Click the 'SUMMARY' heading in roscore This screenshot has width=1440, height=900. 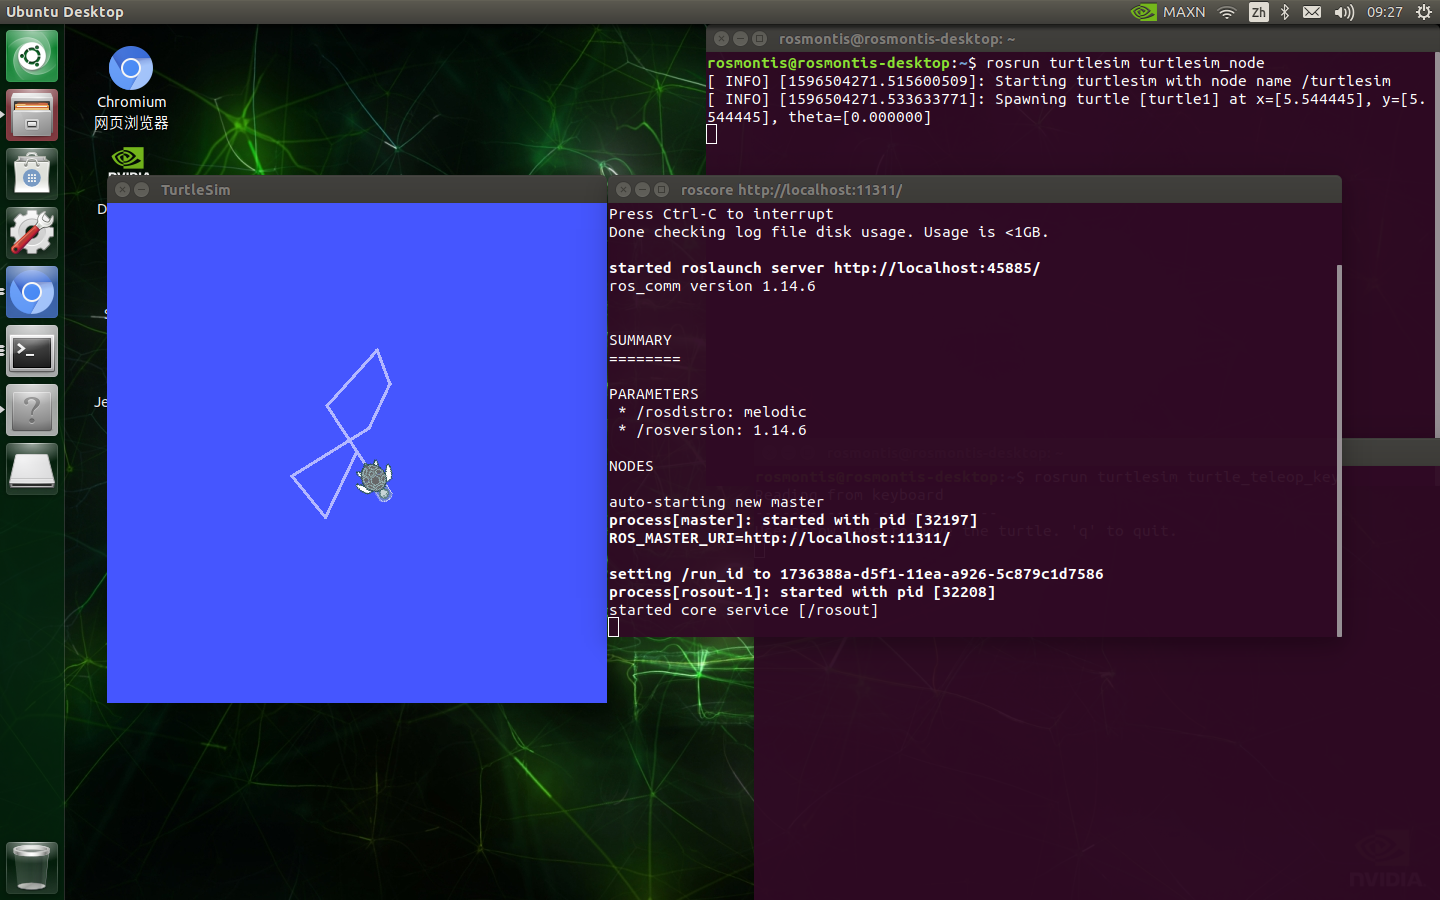(640, 340)
